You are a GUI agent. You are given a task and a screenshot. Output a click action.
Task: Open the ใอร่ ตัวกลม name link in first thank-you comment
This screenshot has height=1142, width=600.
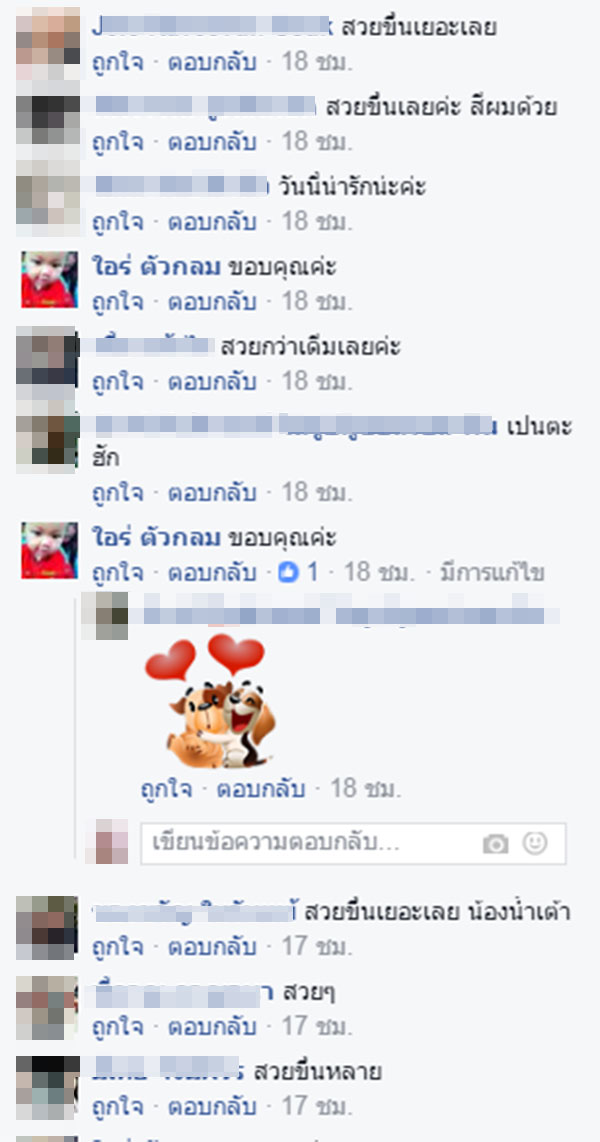pyautogui.click(x=156, y=267)
